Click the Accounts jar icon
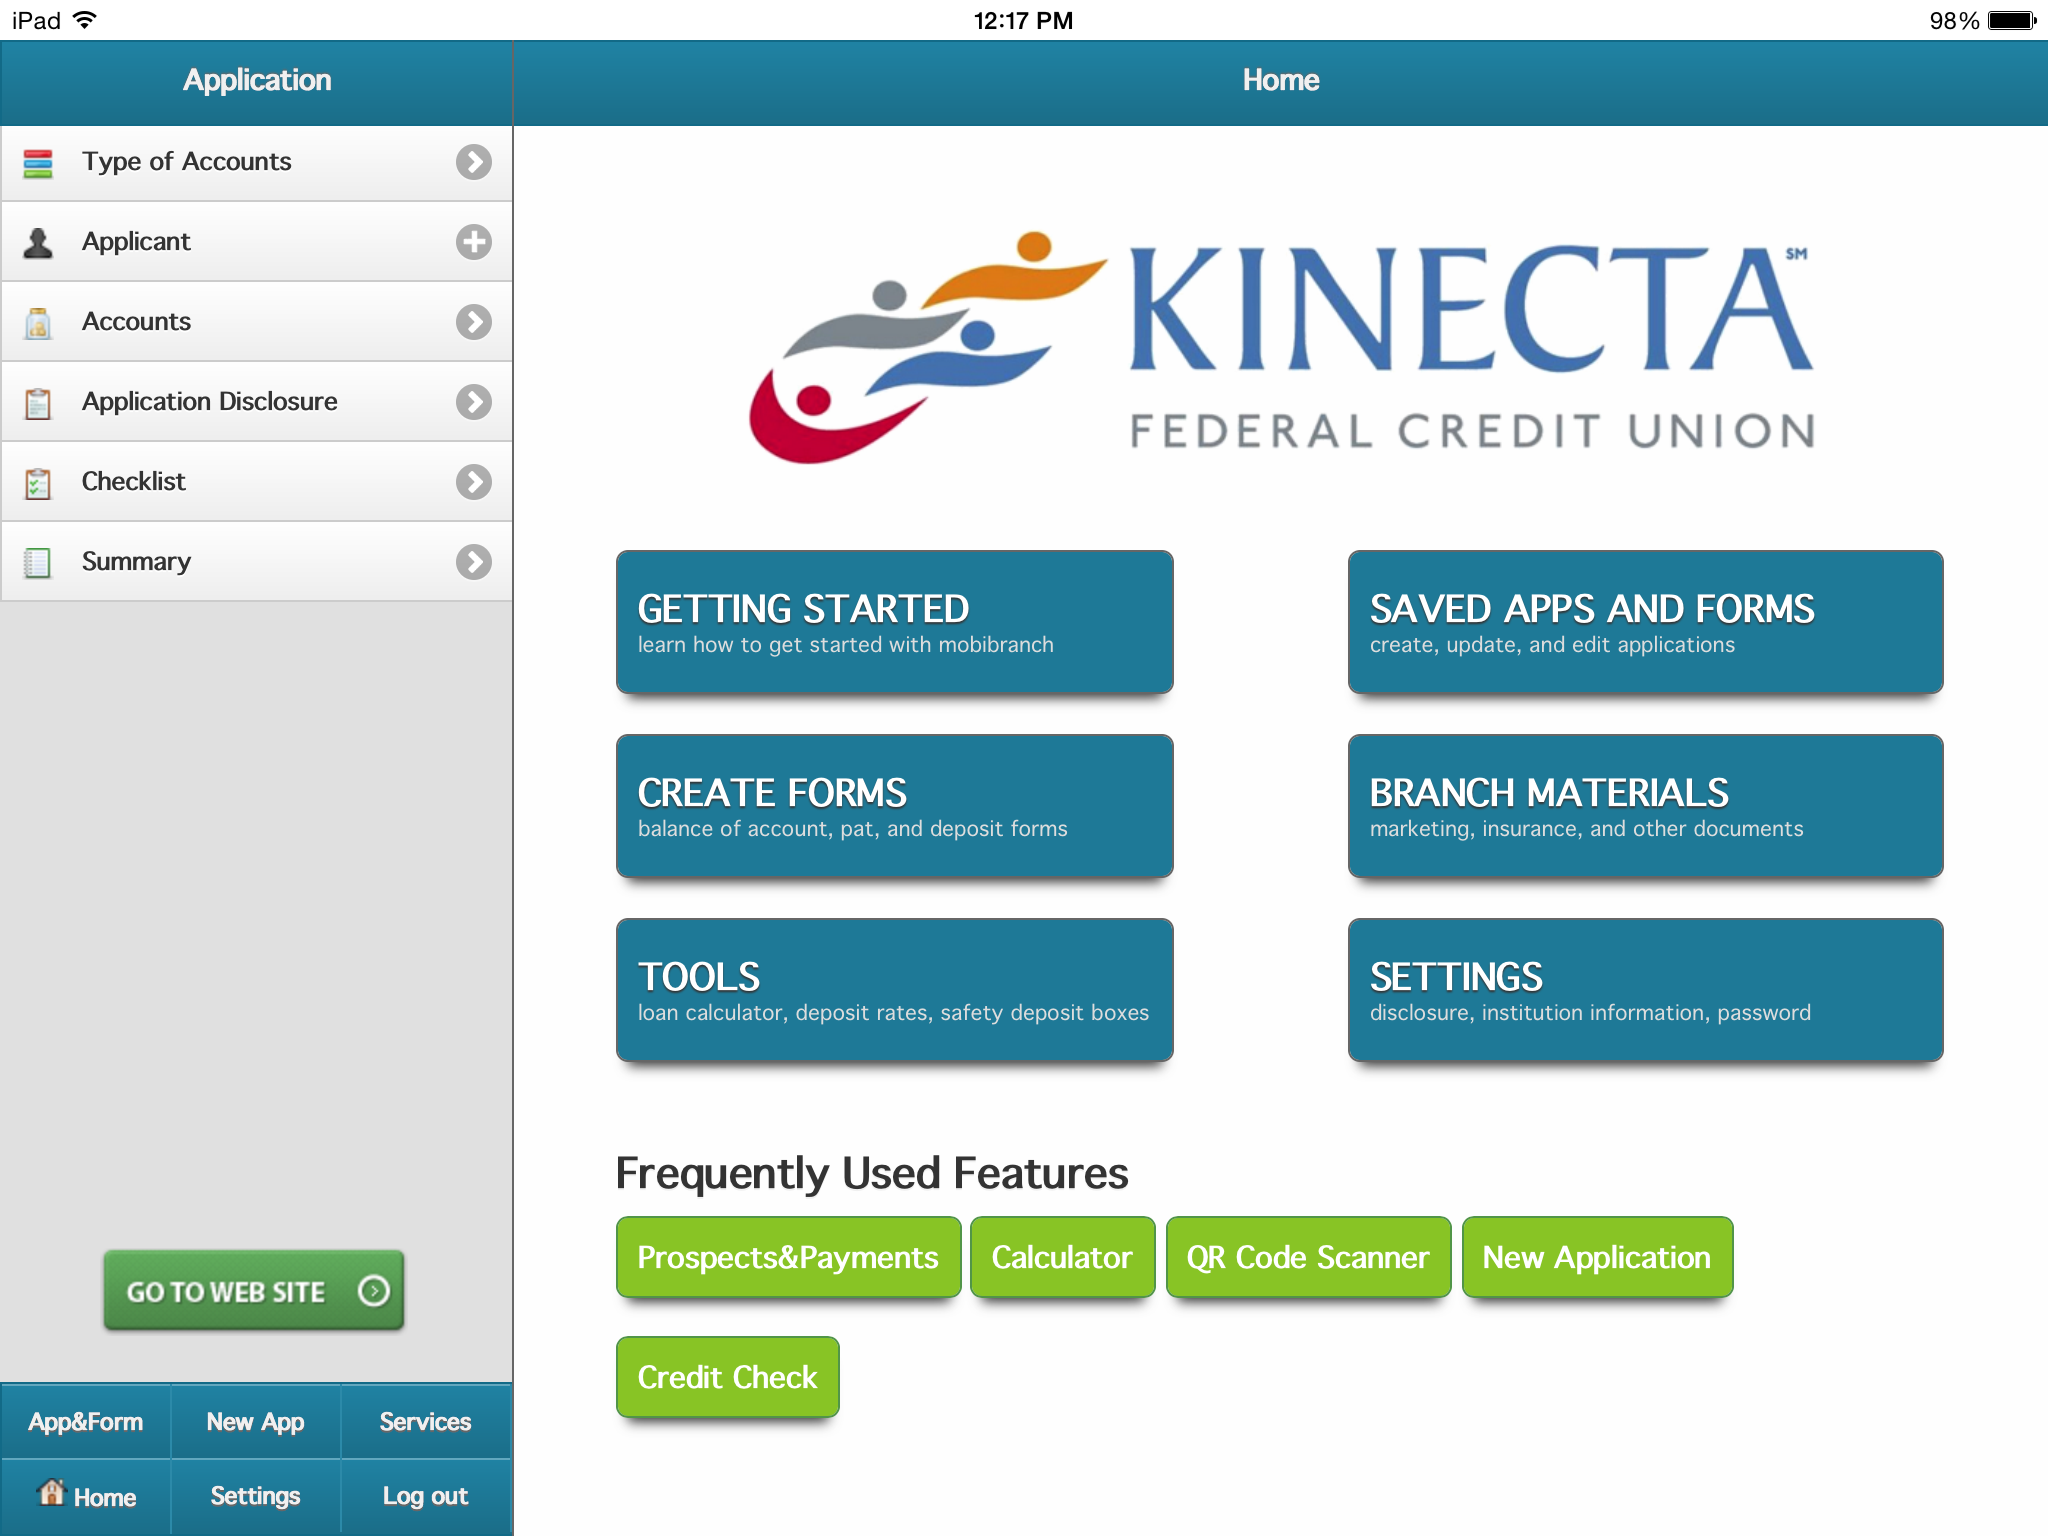Image resolution: width=2048 pixels, height=1536 pixels. (x=38, y=323)
